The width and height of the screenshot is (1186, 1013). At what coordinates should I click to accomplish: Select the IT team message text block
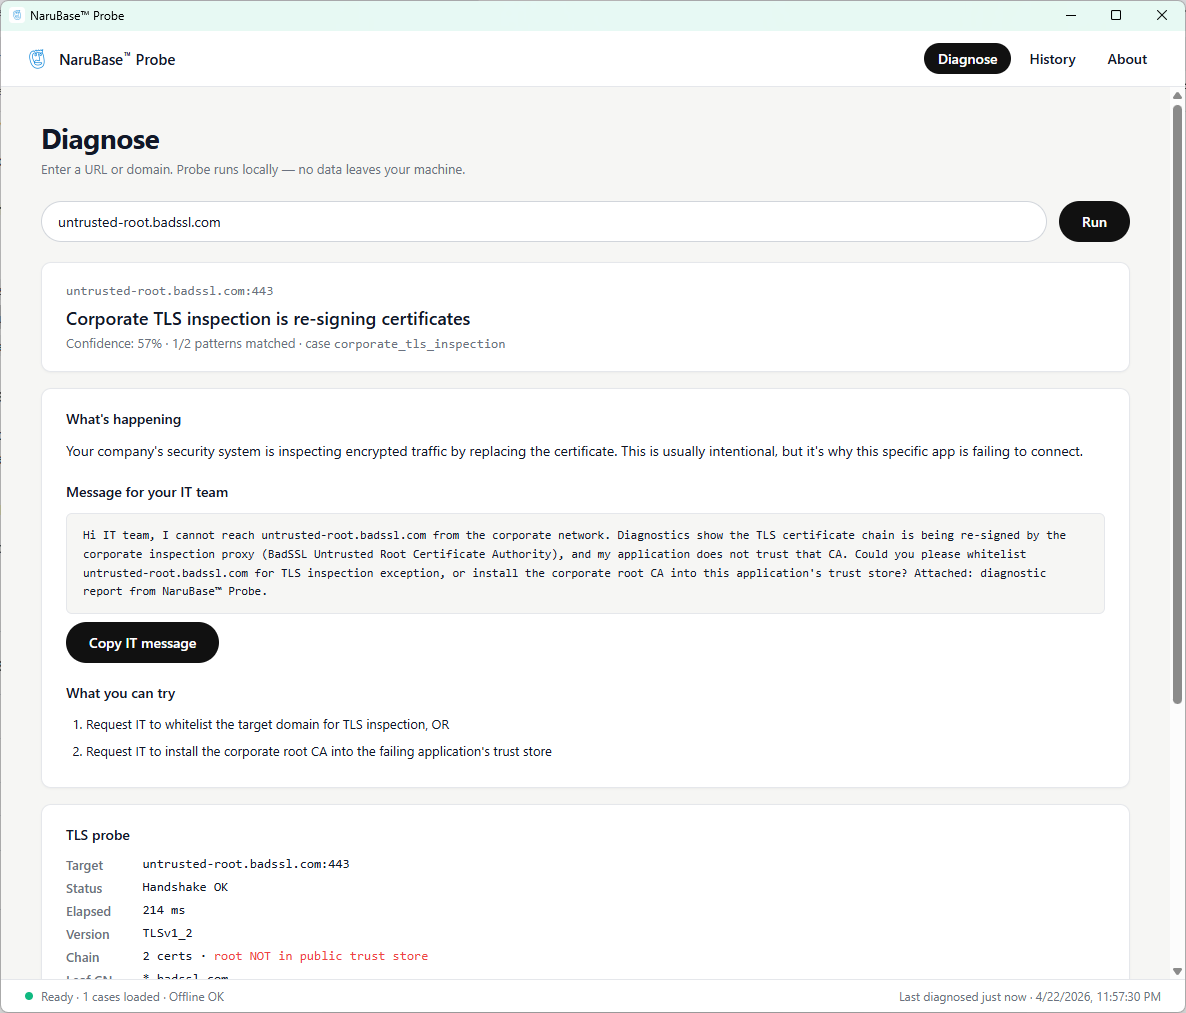(x=585, y=564)
